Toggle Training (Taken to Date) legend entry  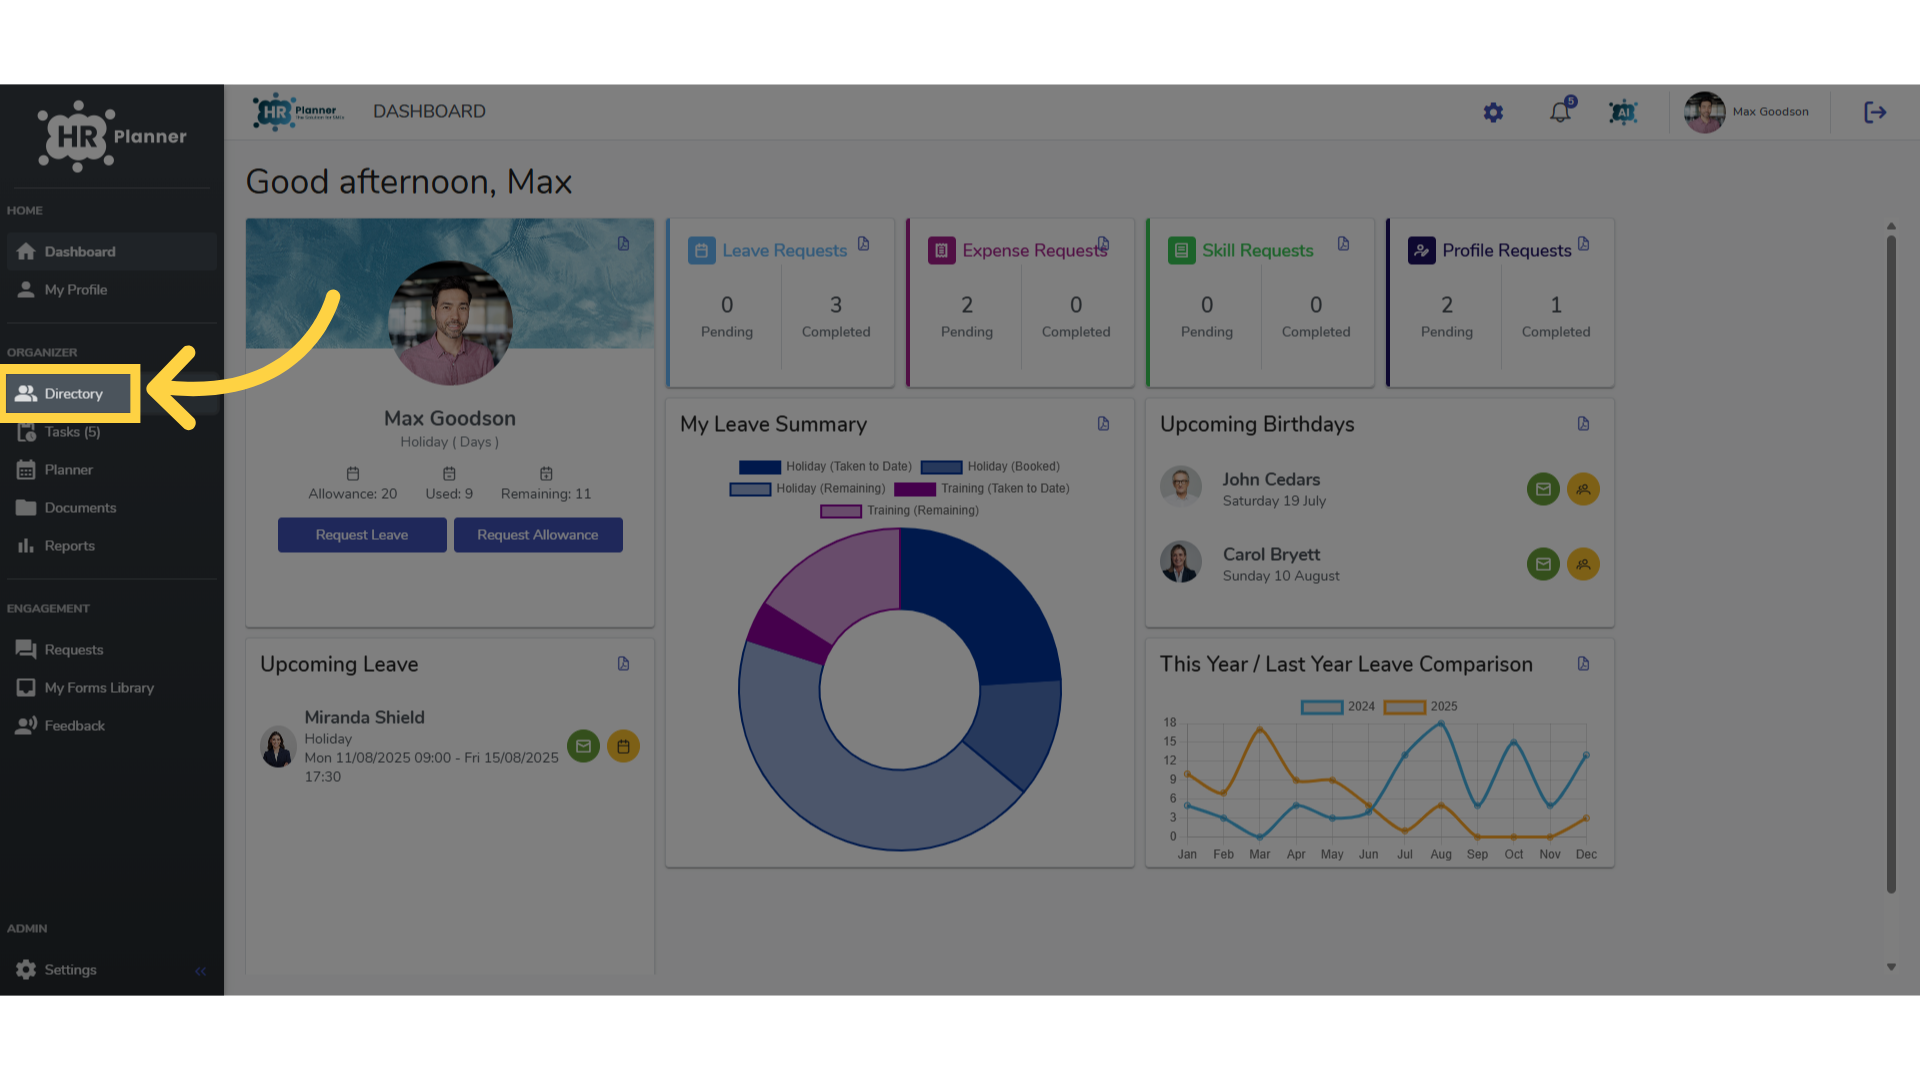tap(982, 489)
